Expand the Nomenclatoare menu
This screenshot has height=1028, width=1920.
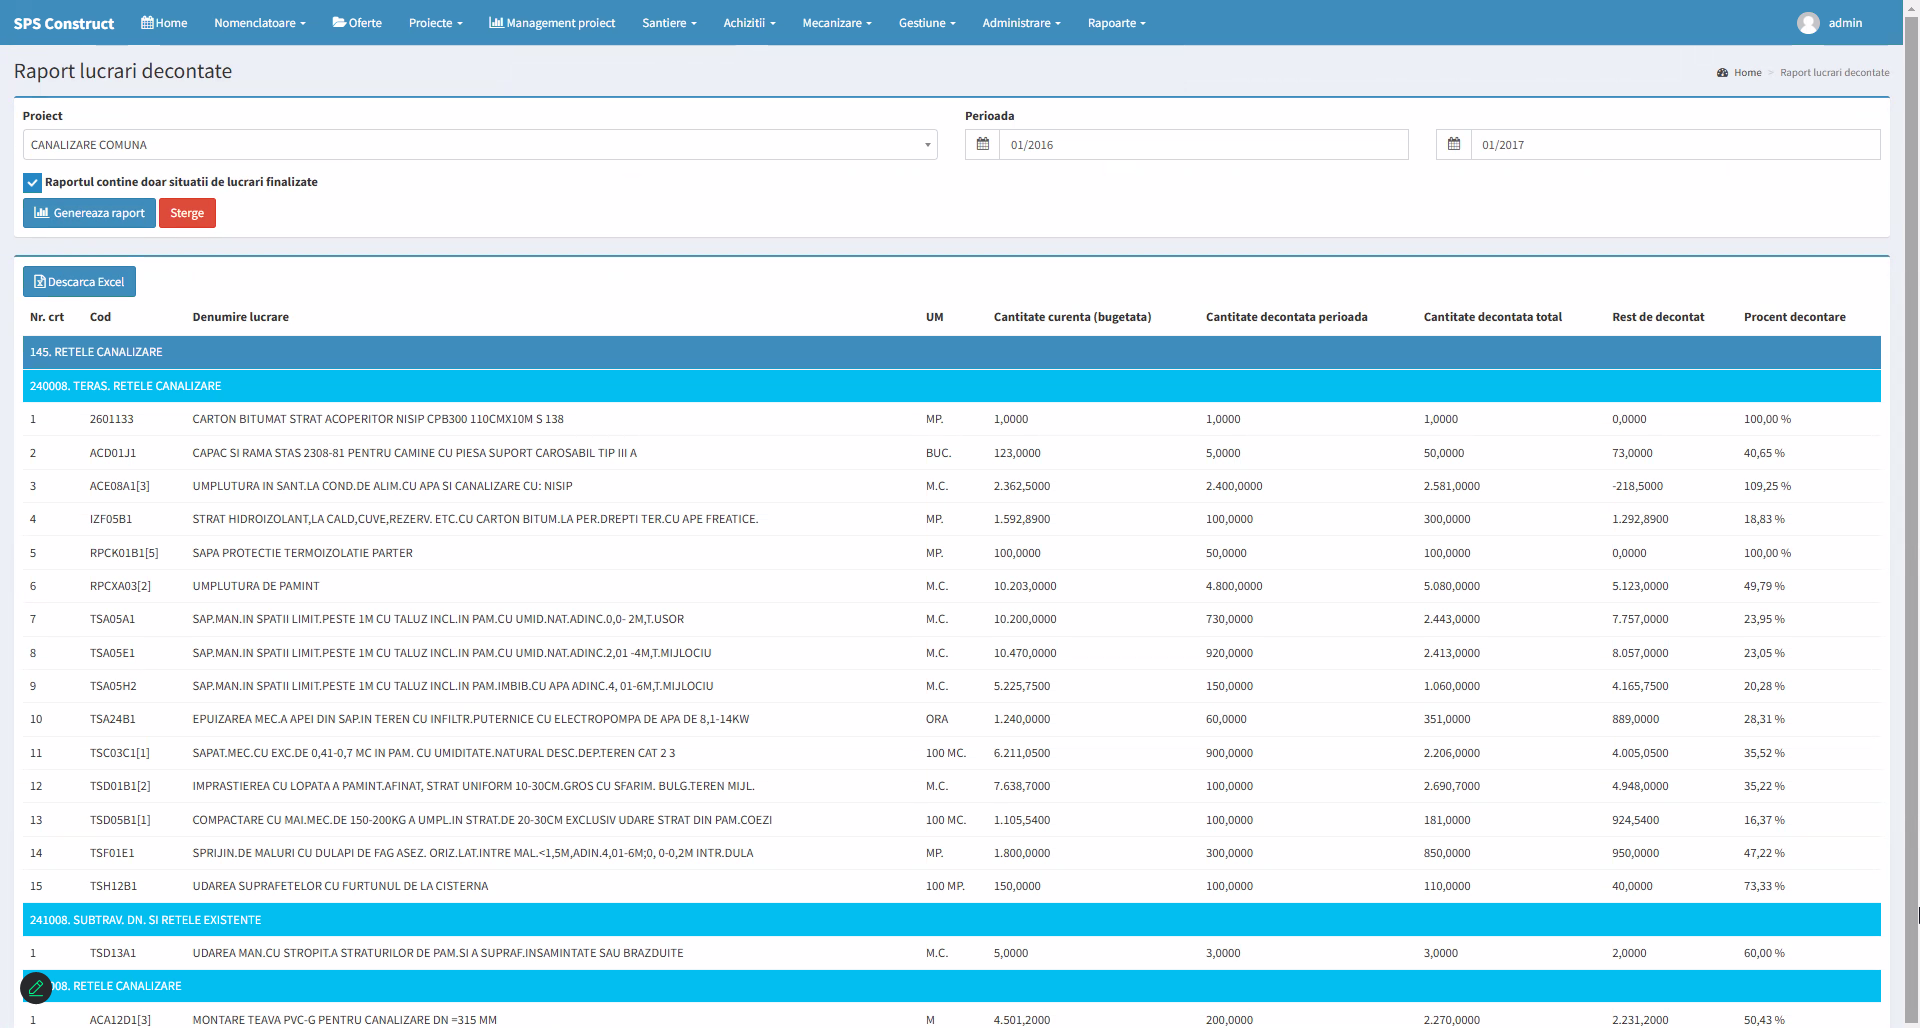(259, 23)
